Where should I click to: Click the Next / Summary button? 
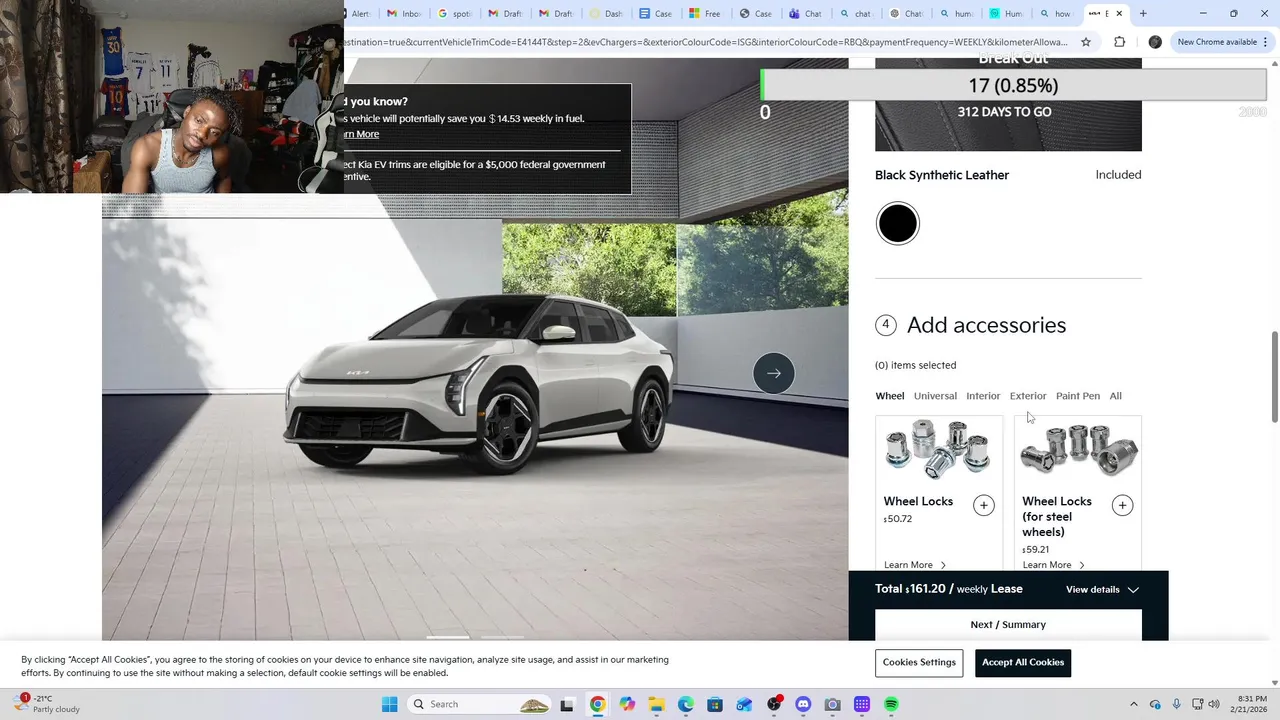[1008, 625]
